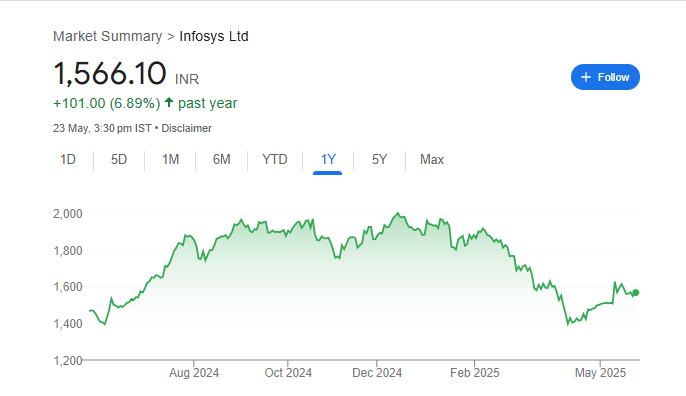The image size is (686, 396).
Task: Switch to the 1D time range tab
Action: pos(68,159)
